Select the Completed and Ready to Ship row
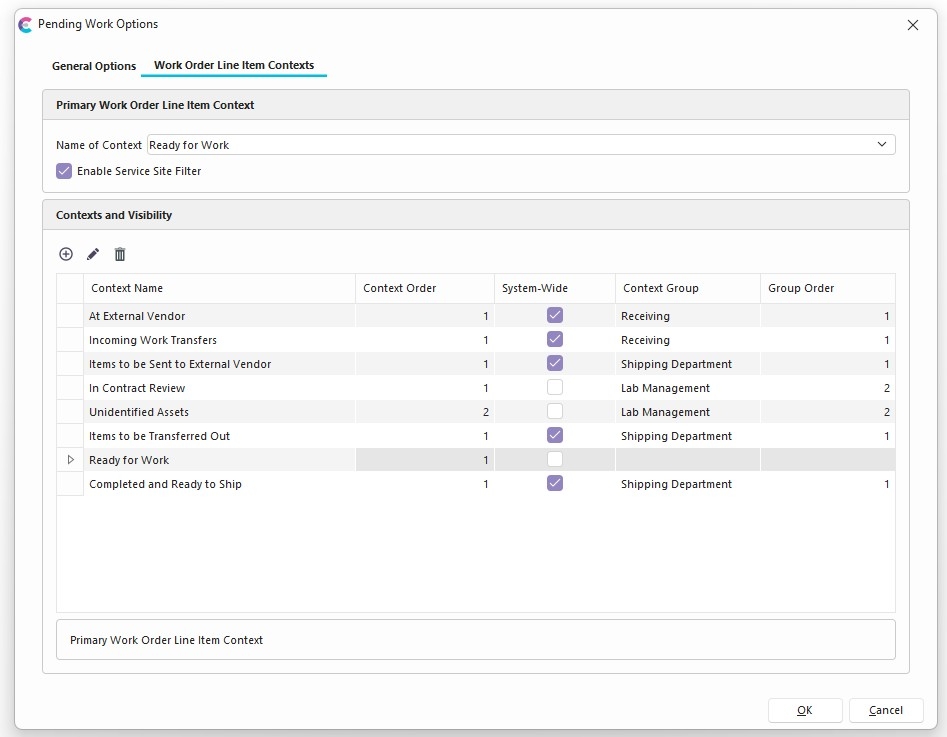Viewport: 947px width, 737px height. pyautogui.click(x=165, y=484)
